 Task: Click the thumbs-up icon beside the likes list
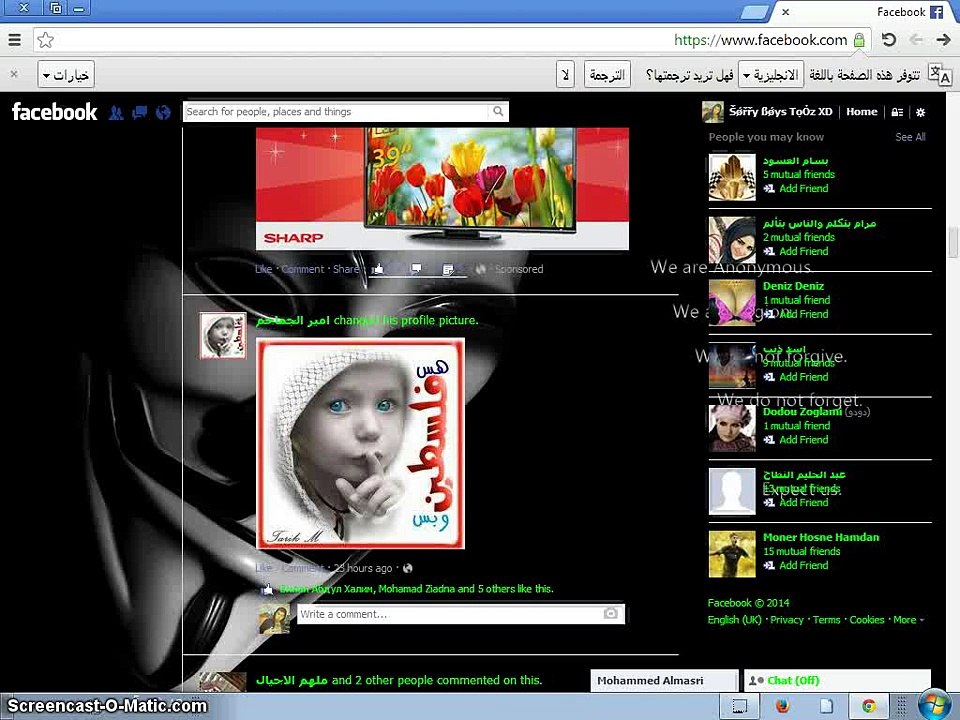coord(268,589)
